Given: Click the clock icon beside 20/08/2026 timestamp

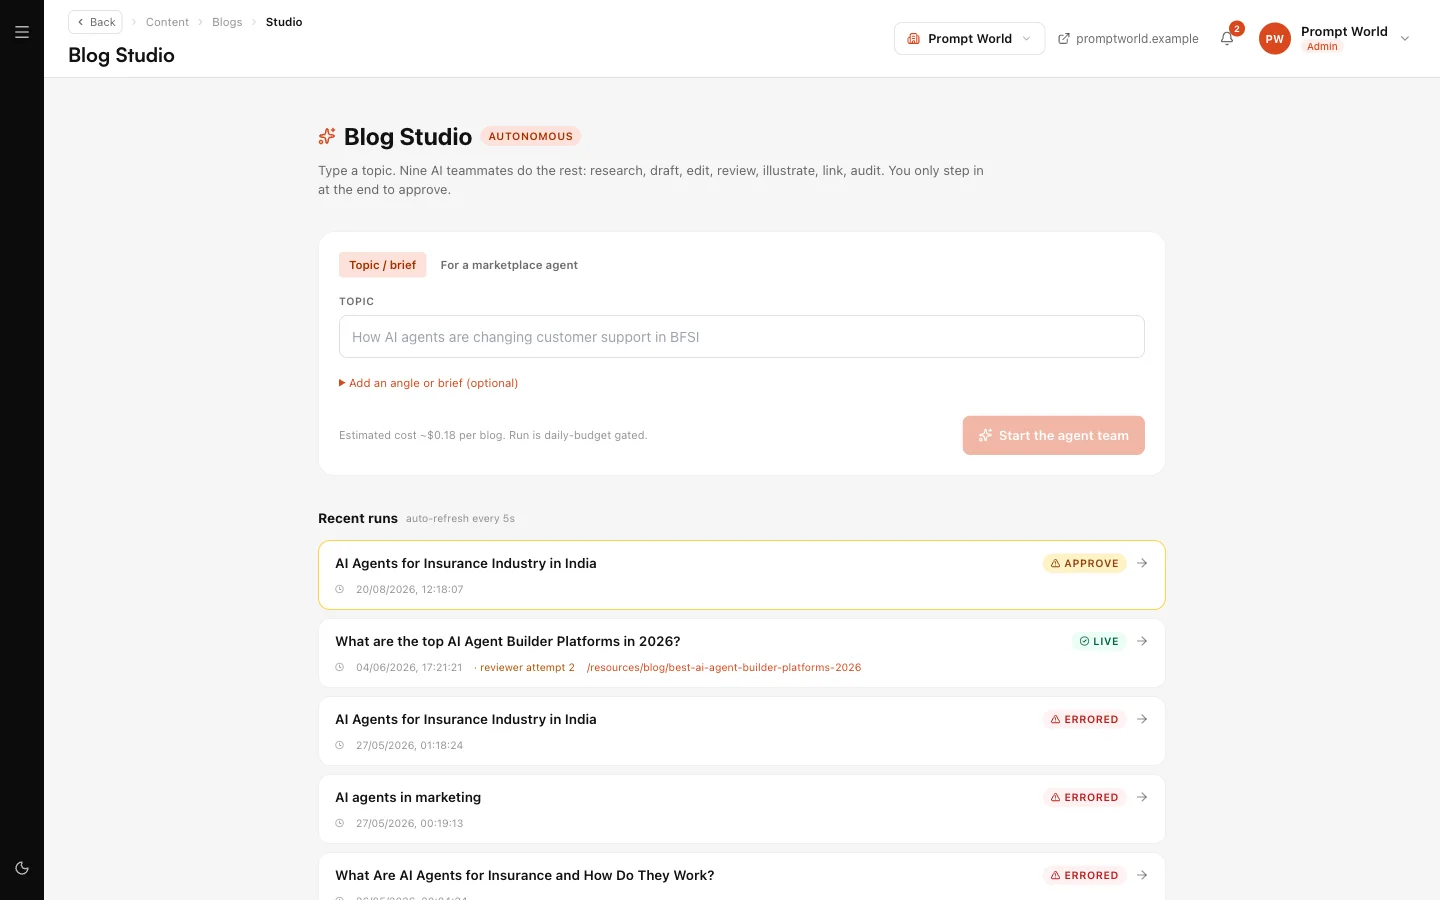Looking at the screenshot, I should click(x=340, y=589).
